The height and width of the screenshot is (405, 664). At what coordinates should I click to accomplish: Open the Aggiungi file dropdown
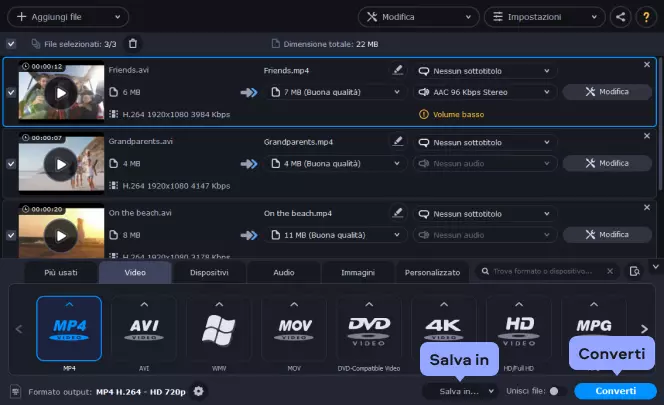68,17
